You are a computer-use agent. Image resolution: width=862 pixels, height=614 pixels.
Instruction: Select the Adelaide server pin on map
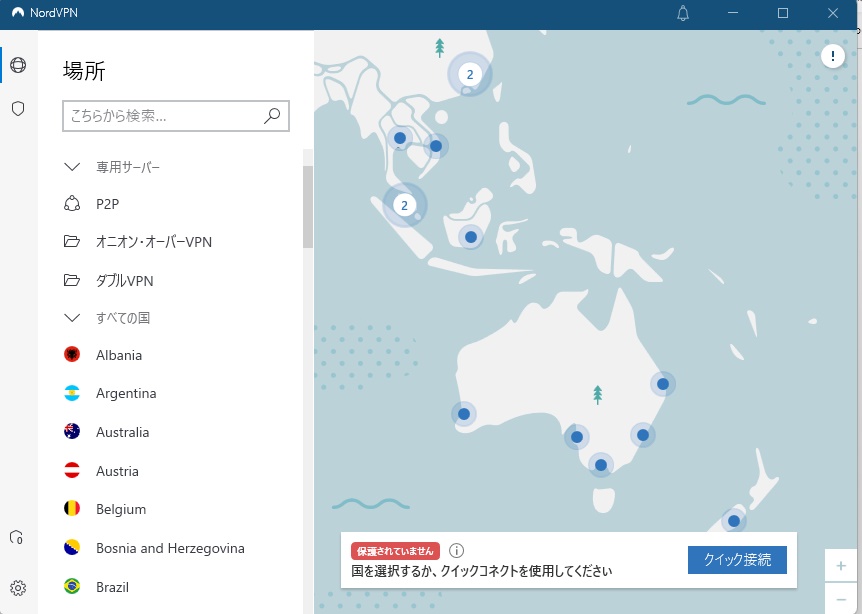577,437
